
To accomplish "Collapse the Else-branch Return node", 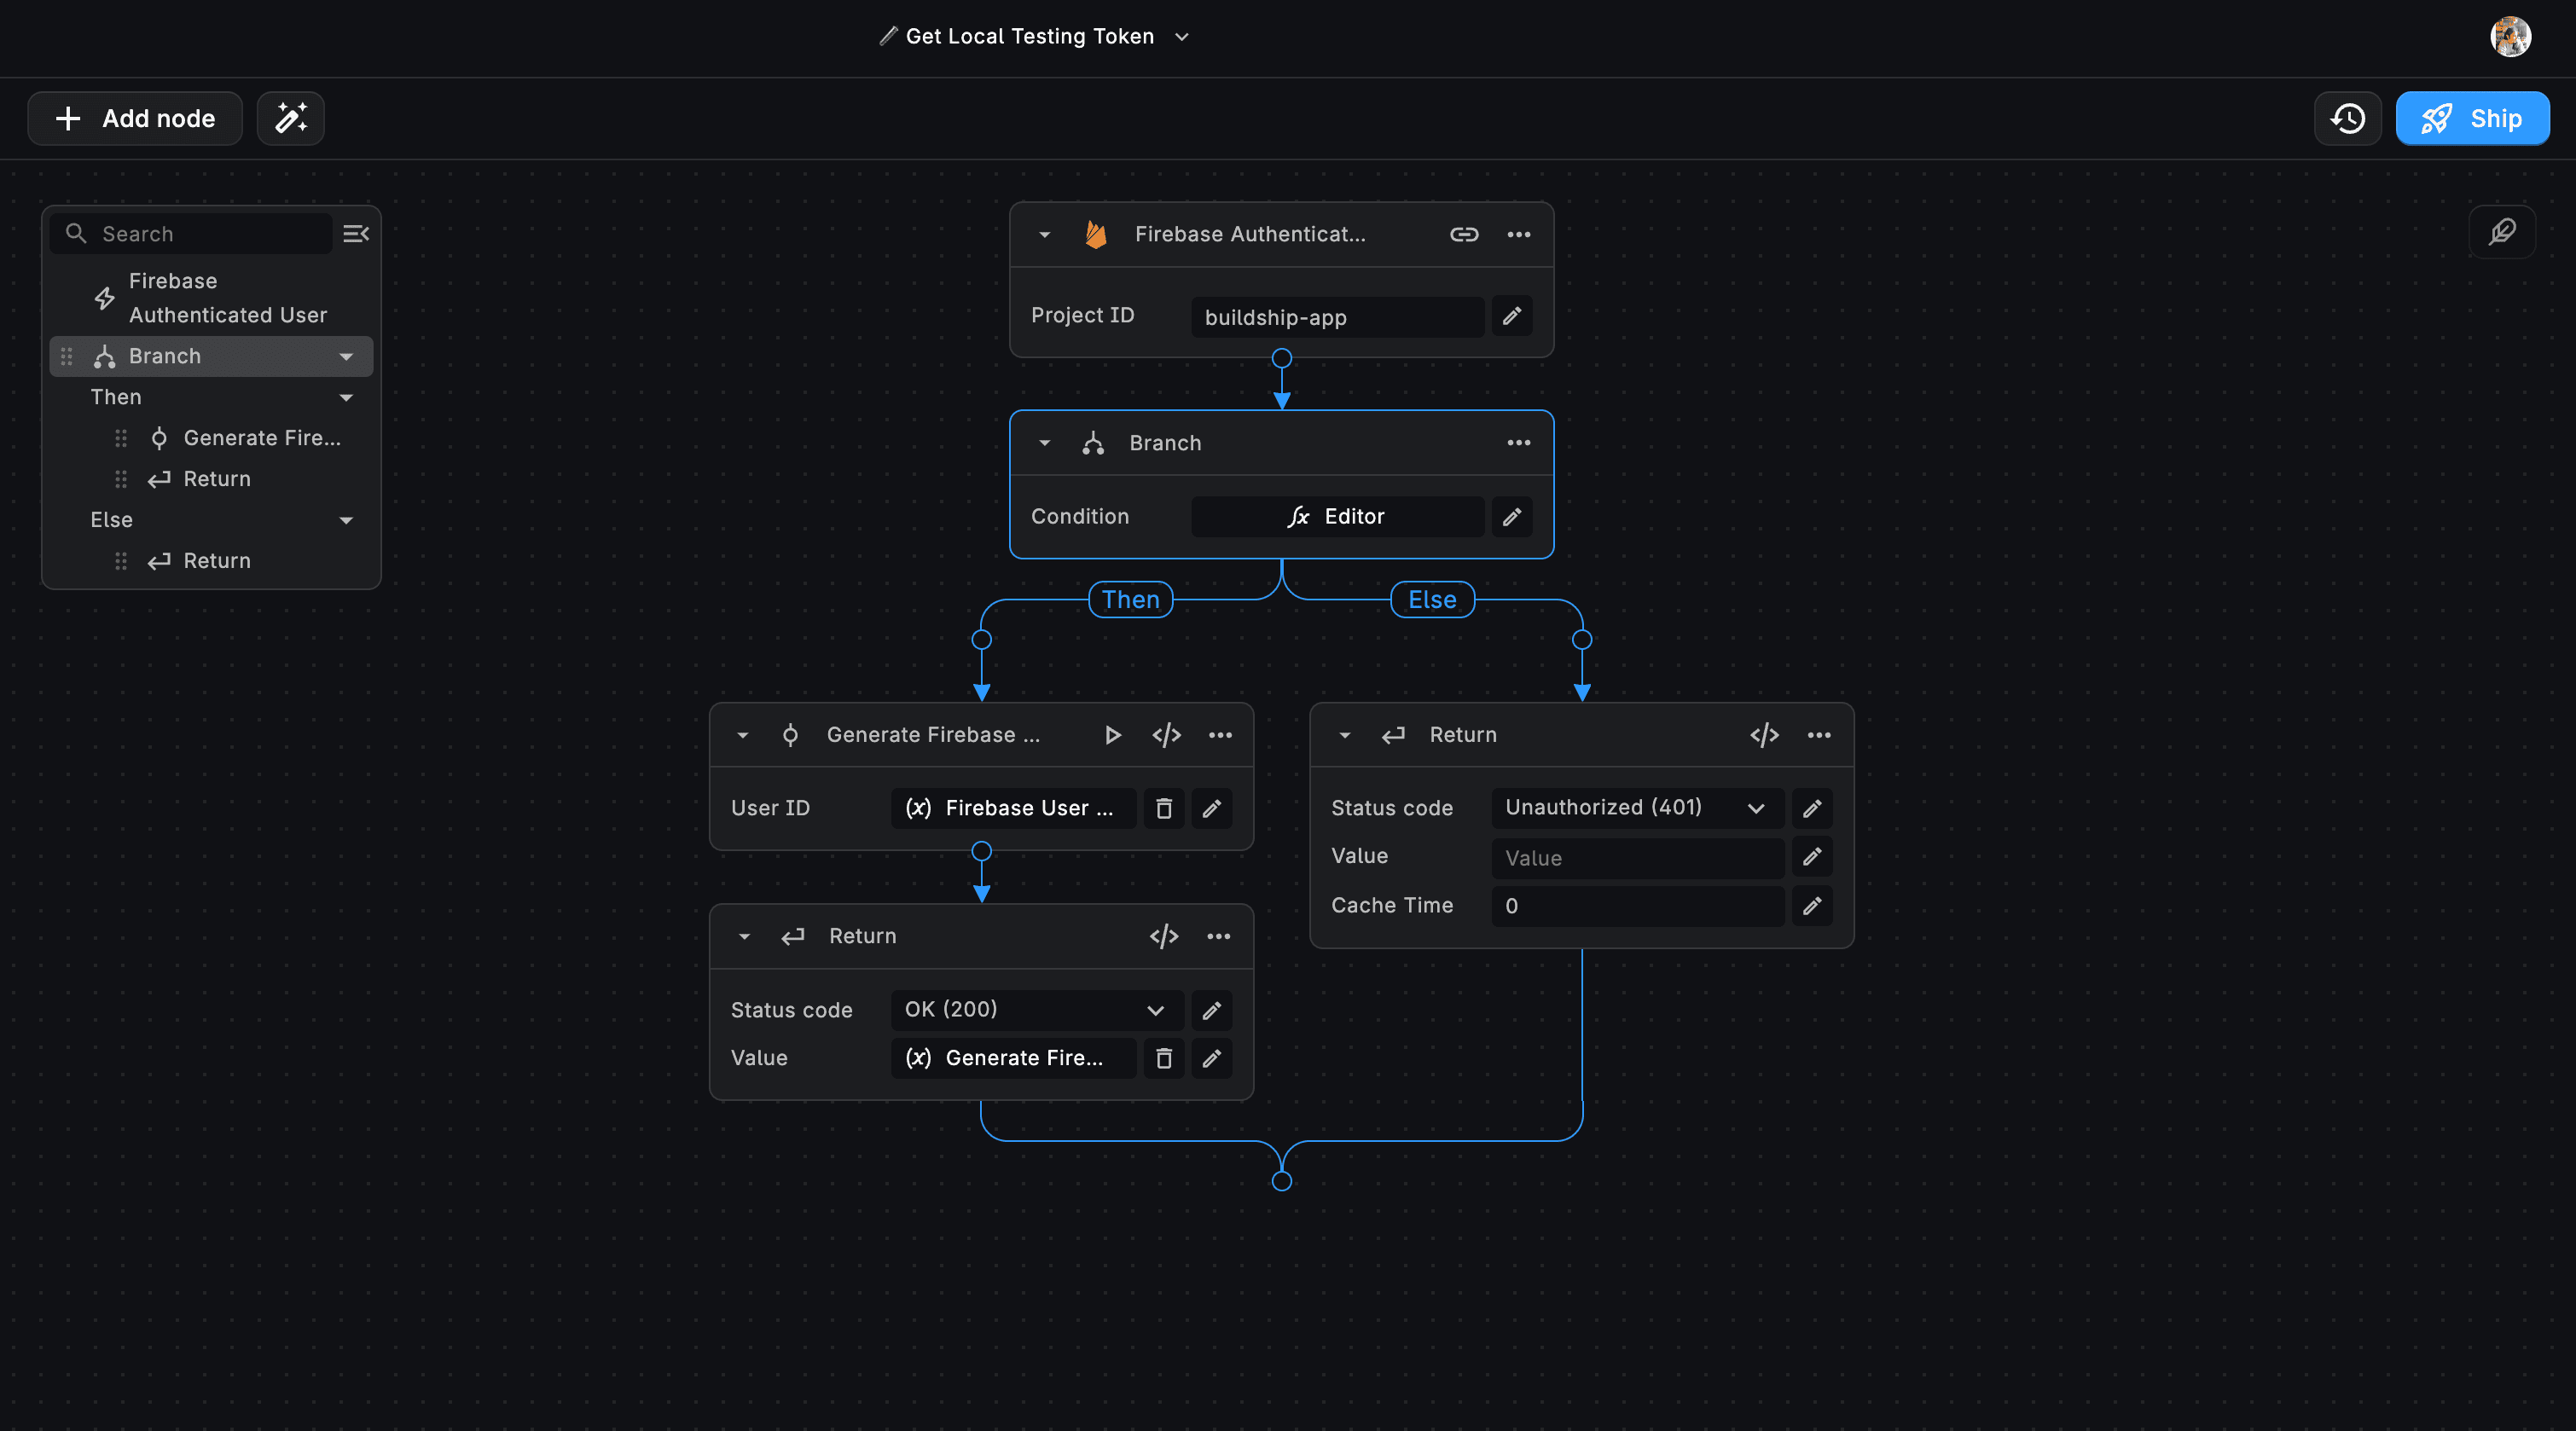I will pos(1345,736).
